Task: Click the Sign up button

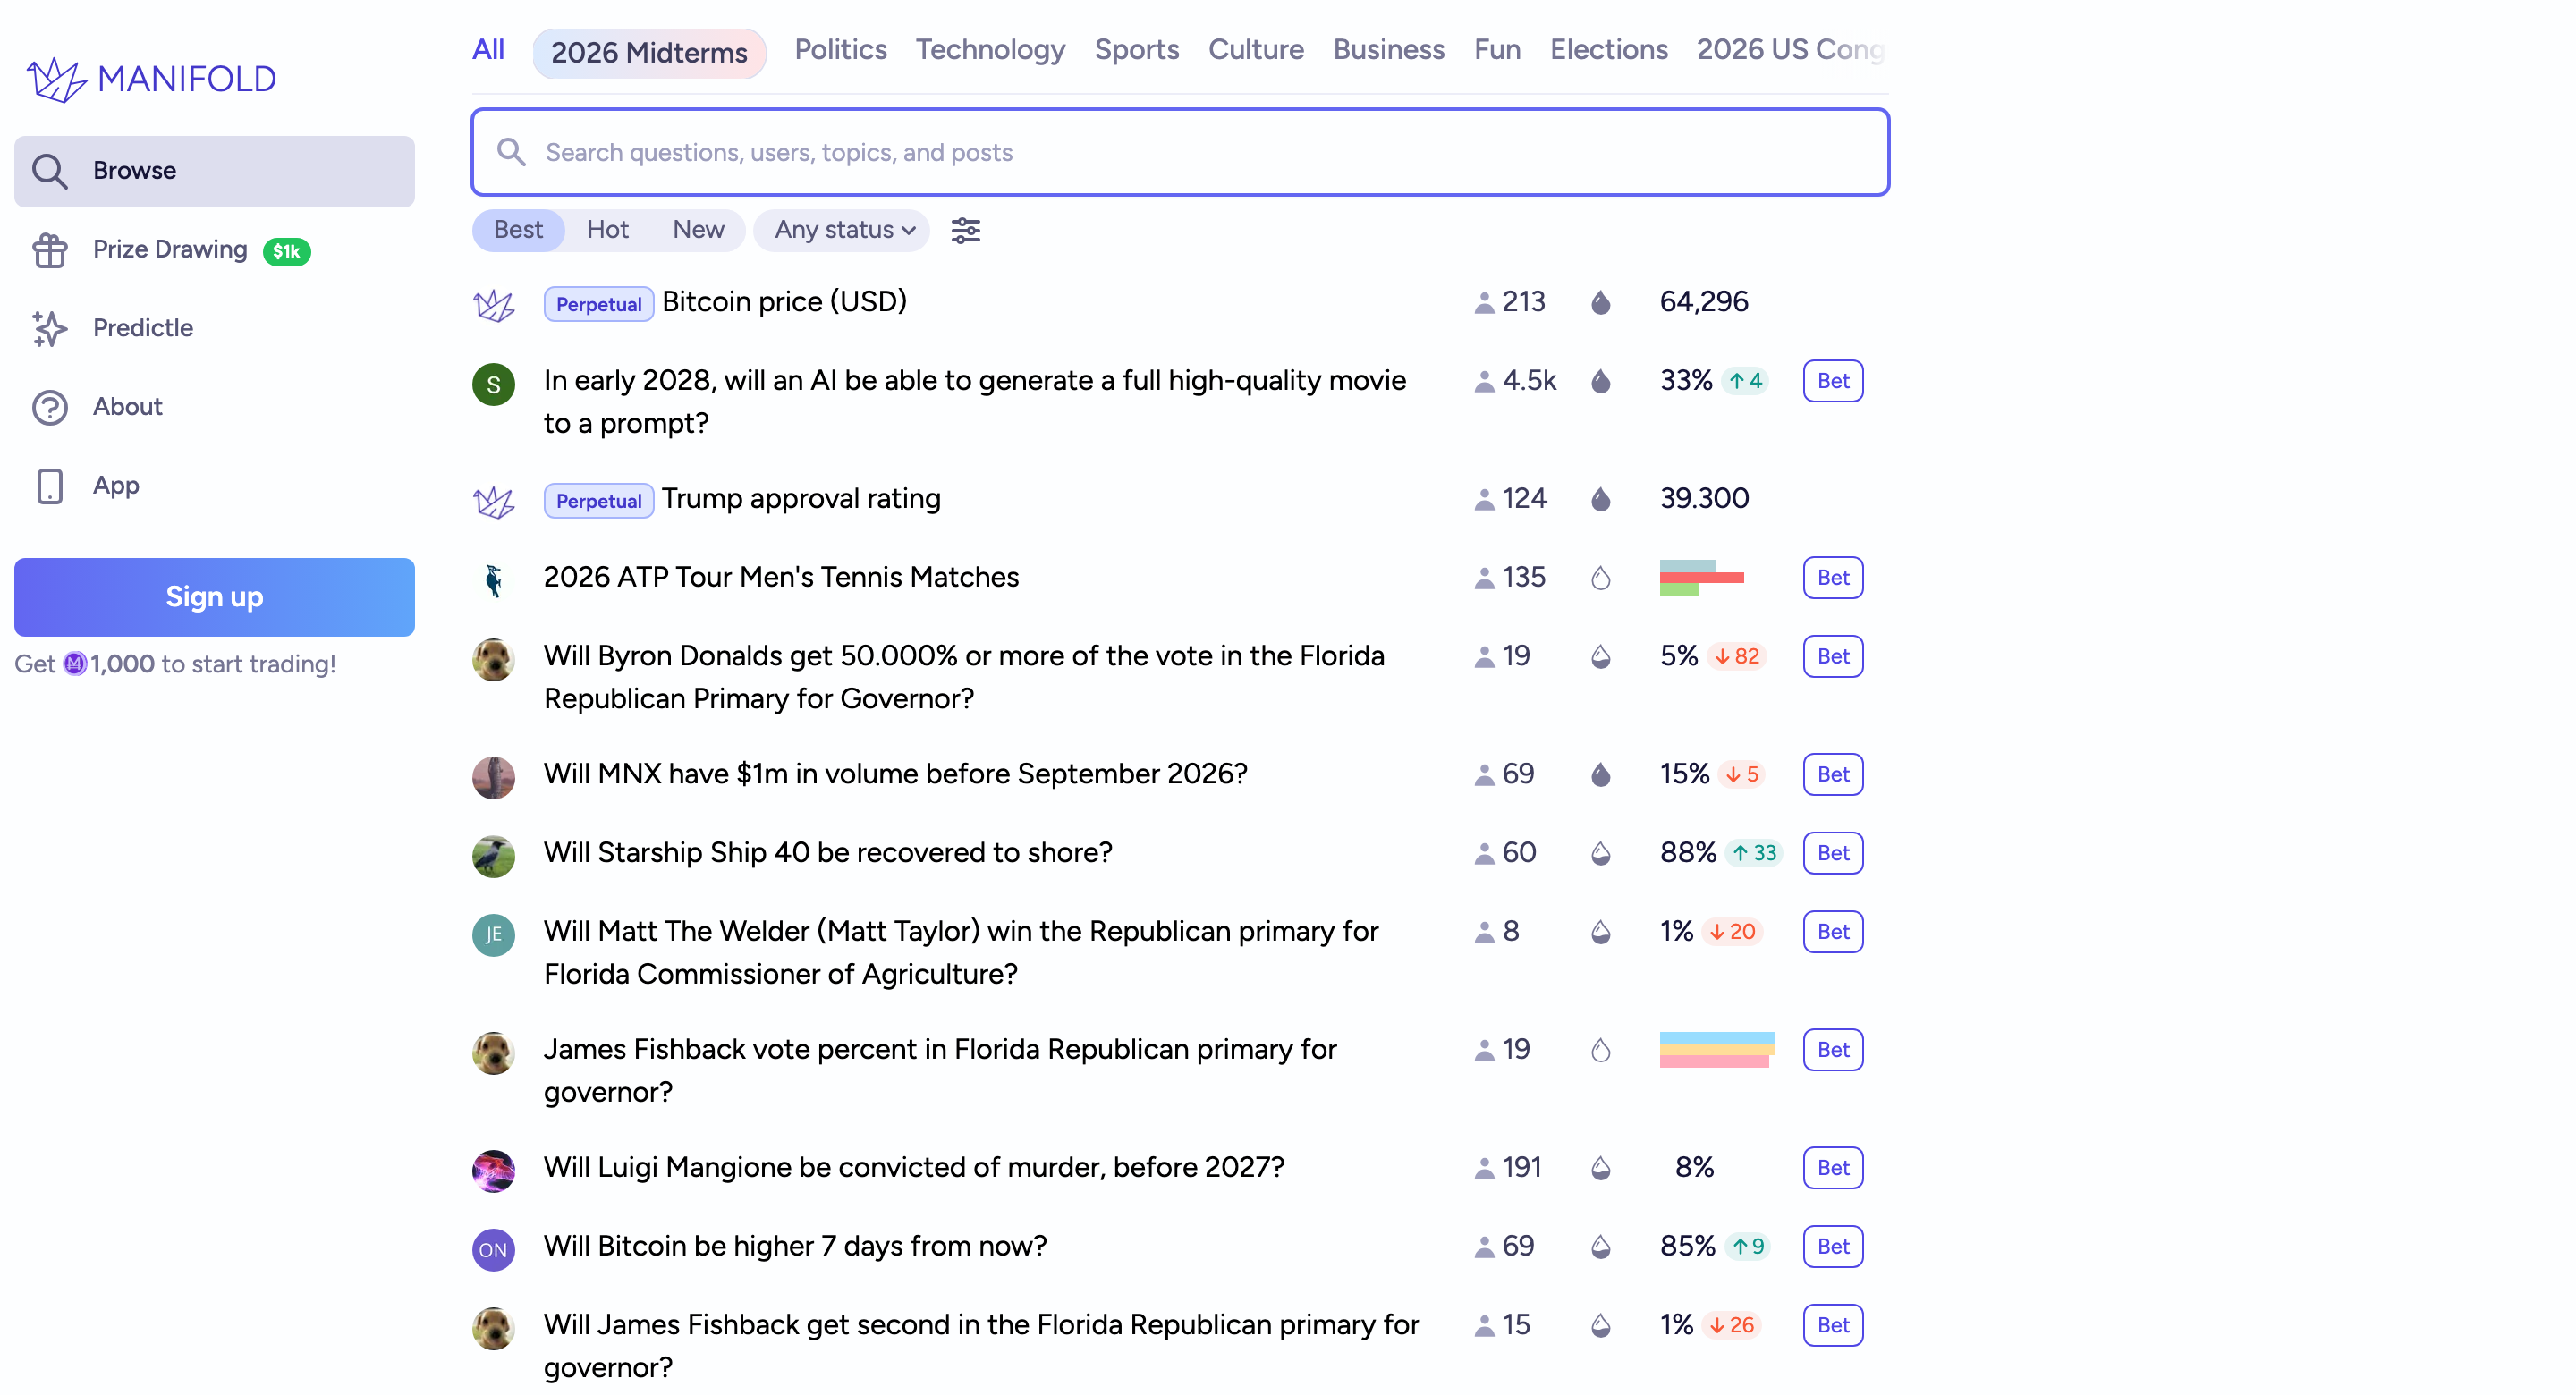Action: click(214, 597)
